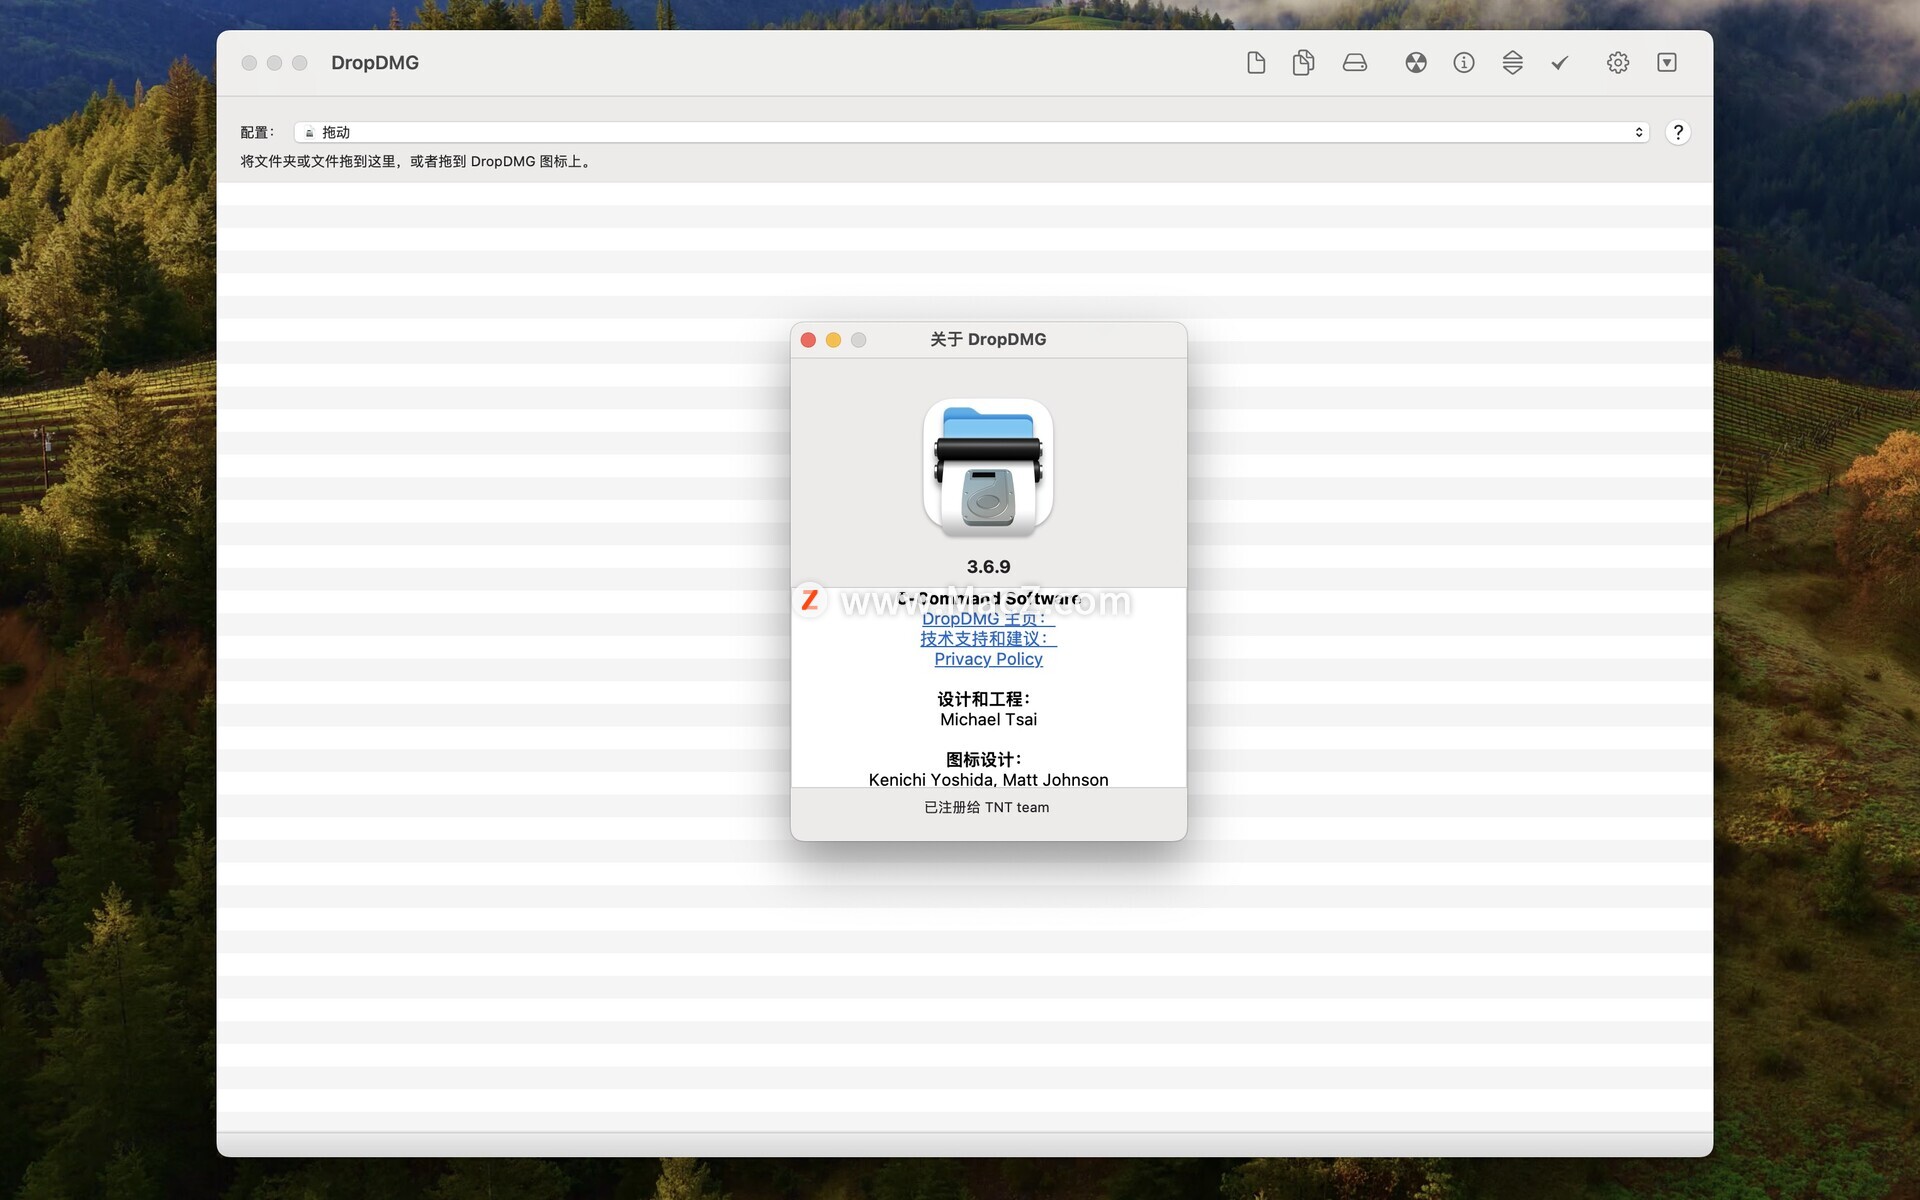
Task: Click the stacked documents icon in toolbar
Action: coord(1303,63)
